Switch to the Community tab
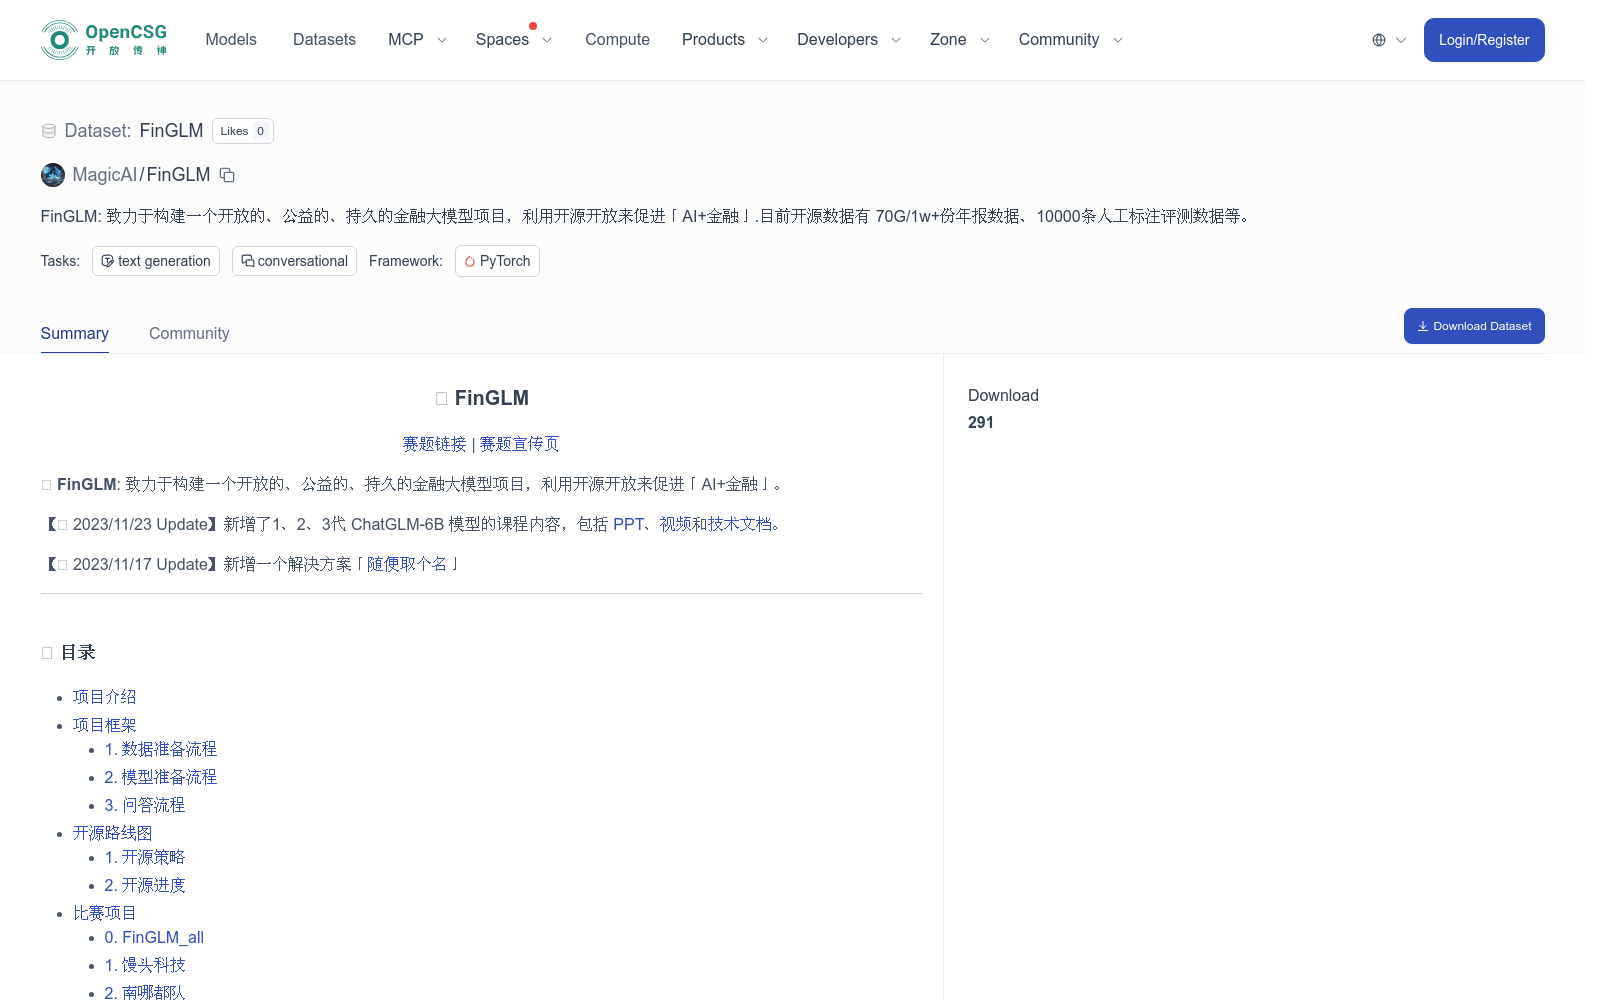This screenshot has width=1600, height=1000. tap(189, 333)
